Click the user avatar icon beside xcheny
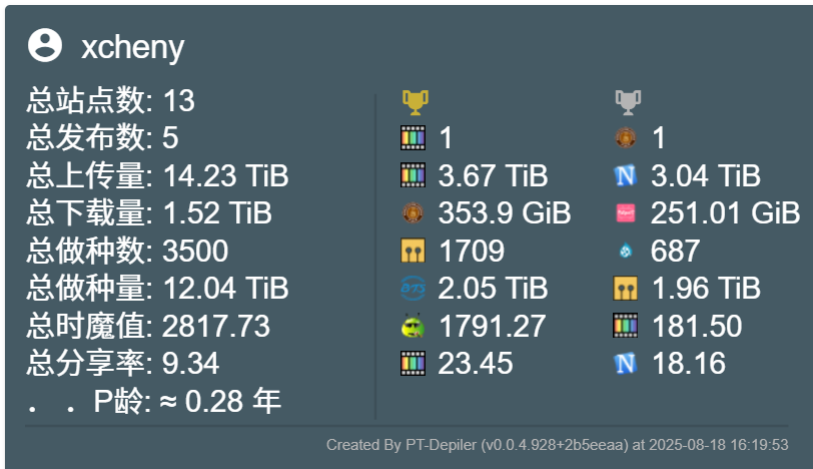This screenshot has width=813, height=469. click(x=45, y=46)
